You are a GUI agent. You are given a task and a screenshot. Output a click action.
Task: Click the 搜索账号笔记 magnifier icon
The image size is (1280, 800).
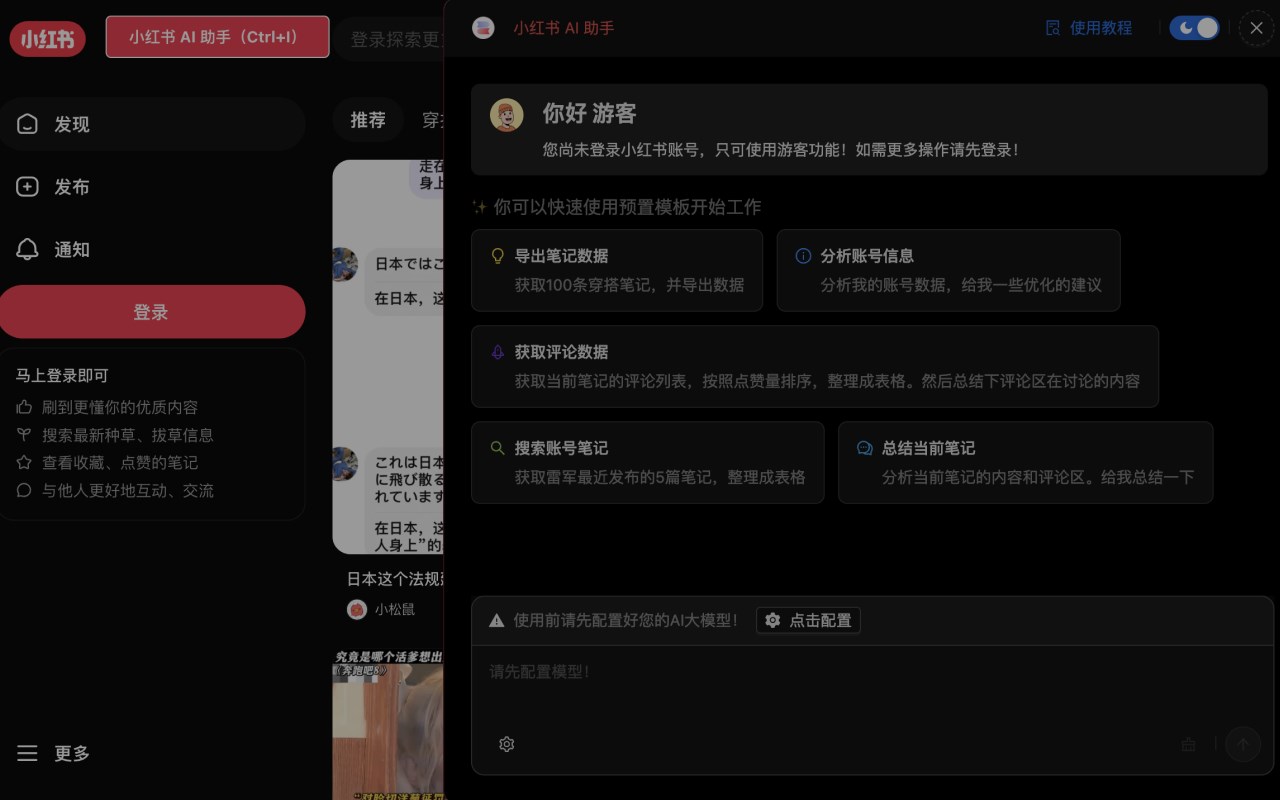click(497, 448)
